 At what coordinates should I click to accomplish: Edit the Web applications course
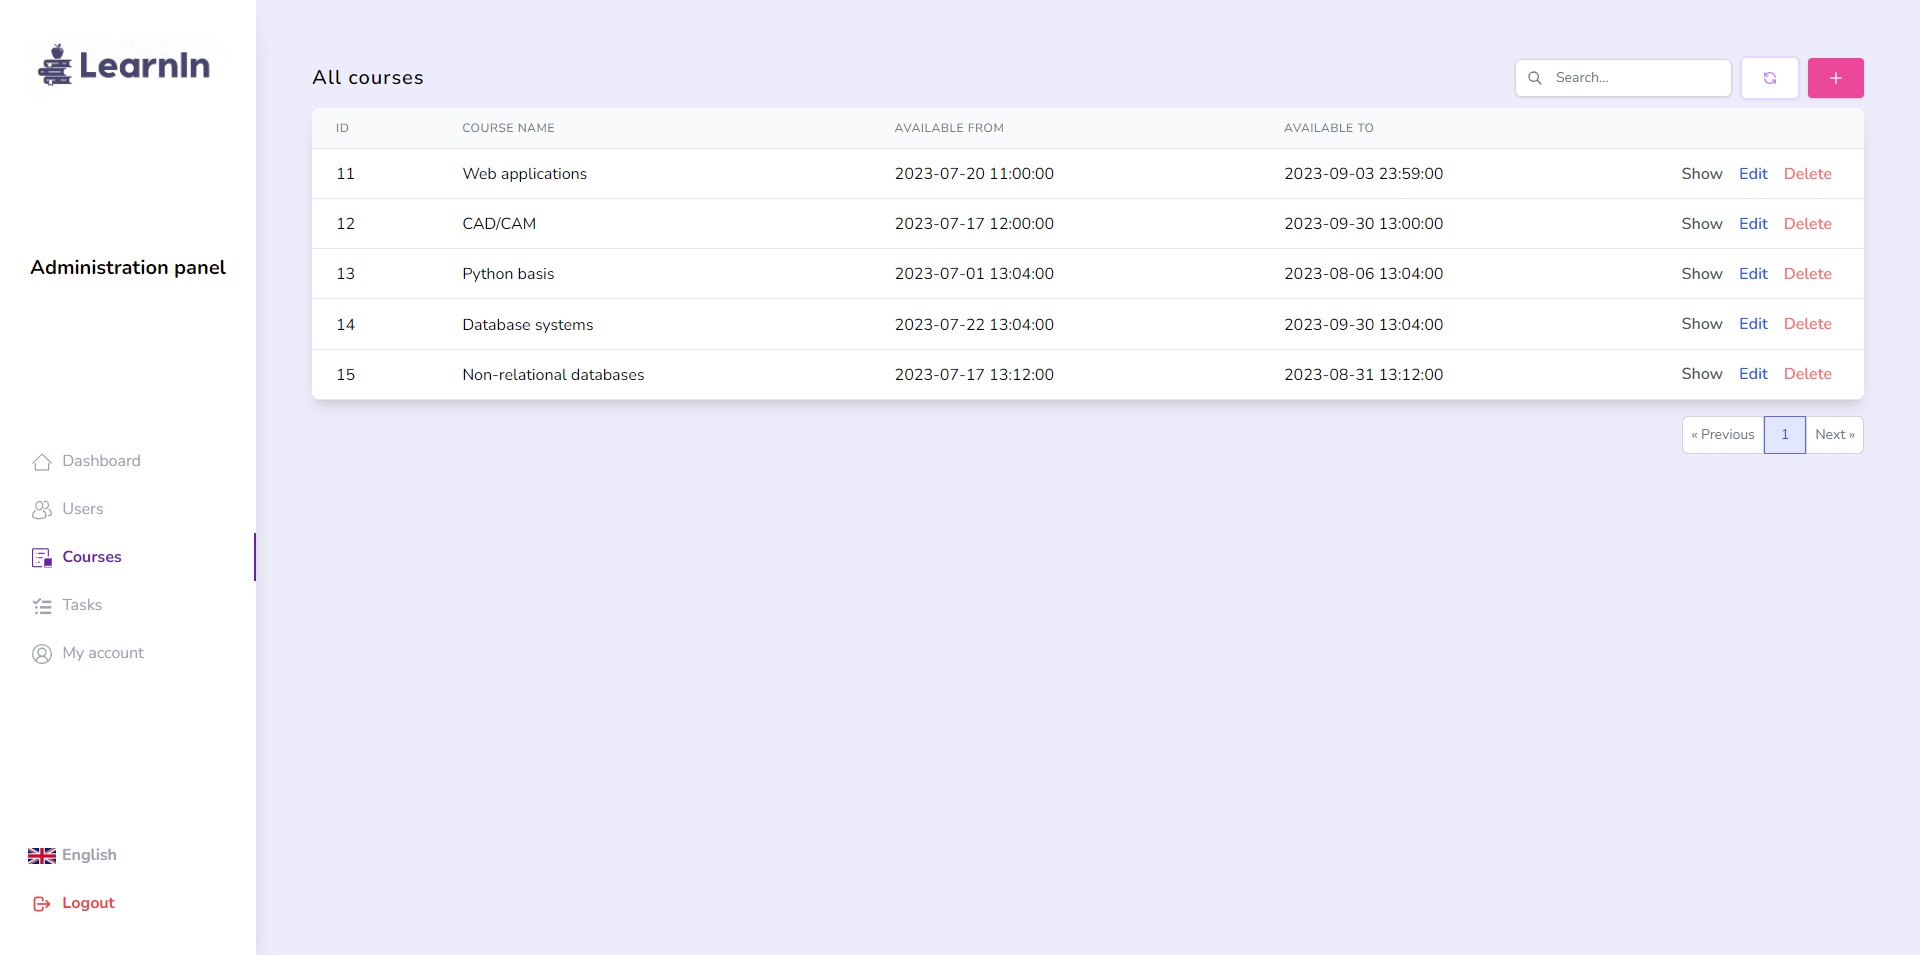[x=1753, y=174]
